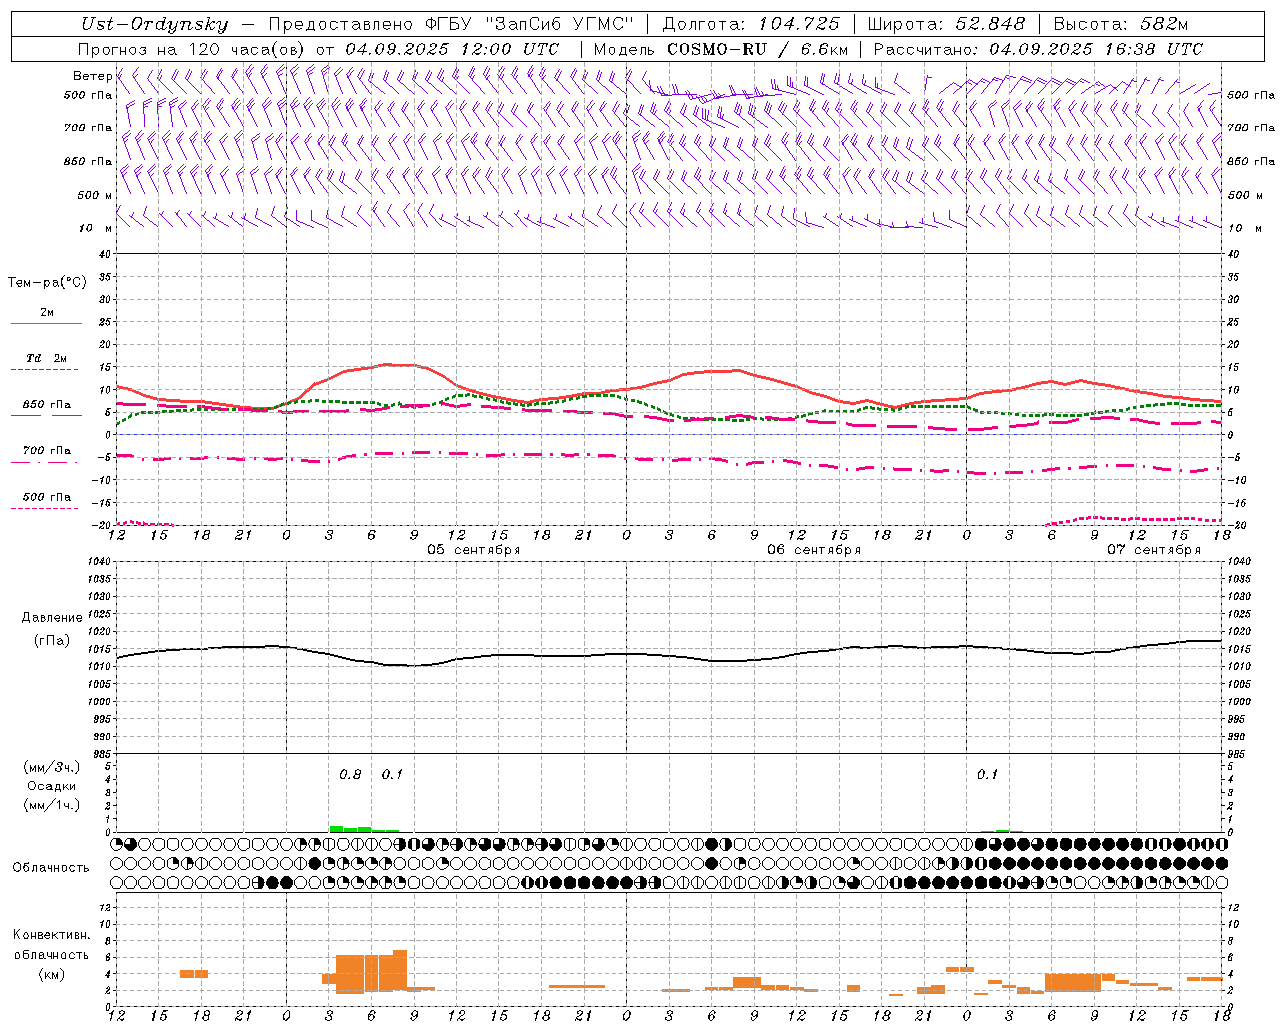Select the Широта: 52.848 value
This screenshot has height=1024, width=1280.
click(946, 25)
